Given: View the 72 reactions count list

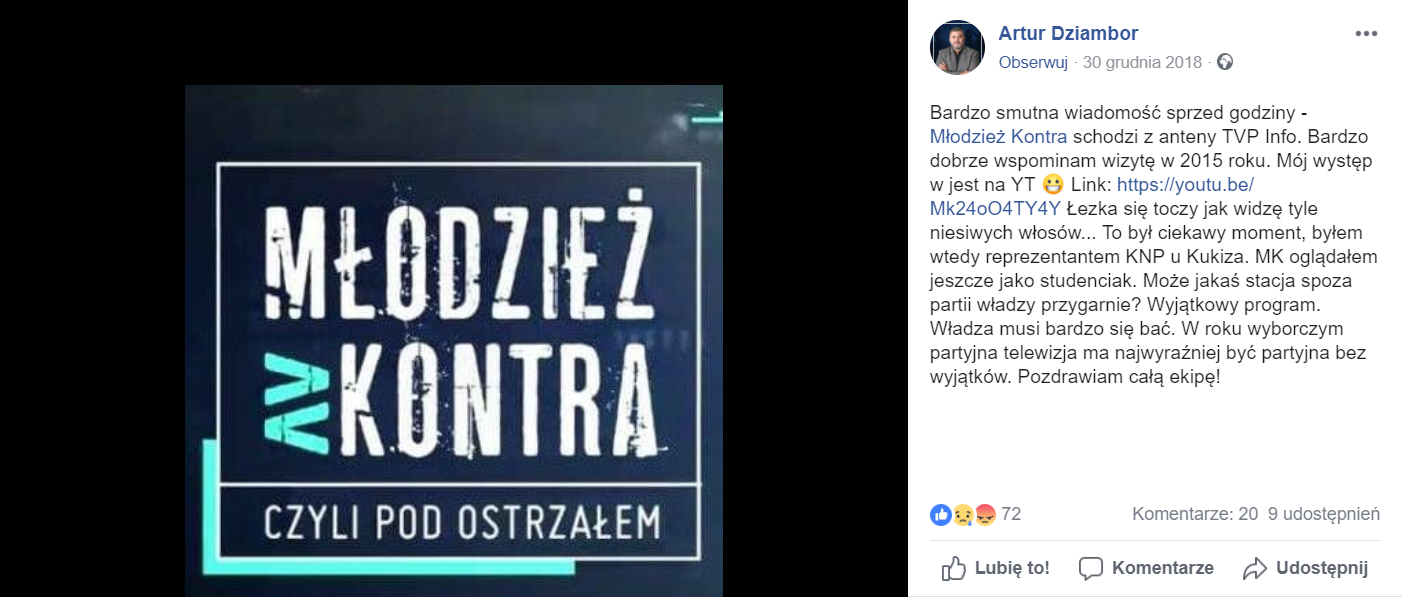Looking at the screenshot, I should point(1011,514).
